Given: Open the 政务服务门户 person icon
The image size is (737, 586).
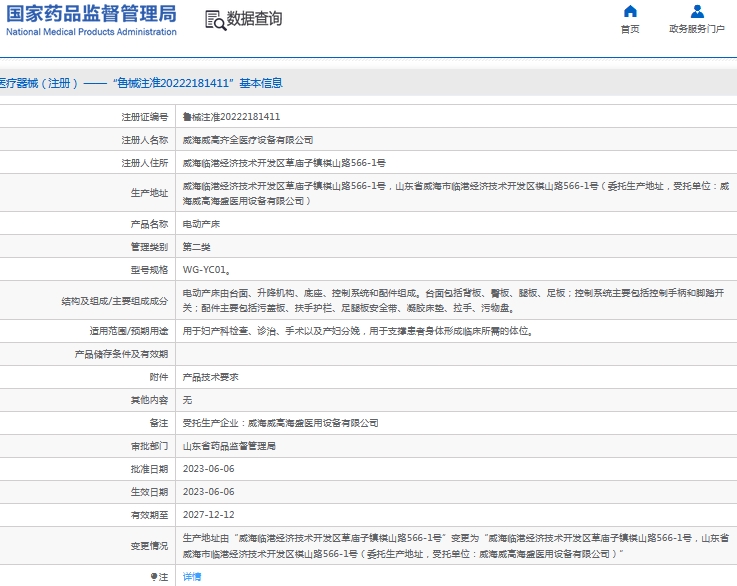Looking at the screenshot, I should (697, 11).
